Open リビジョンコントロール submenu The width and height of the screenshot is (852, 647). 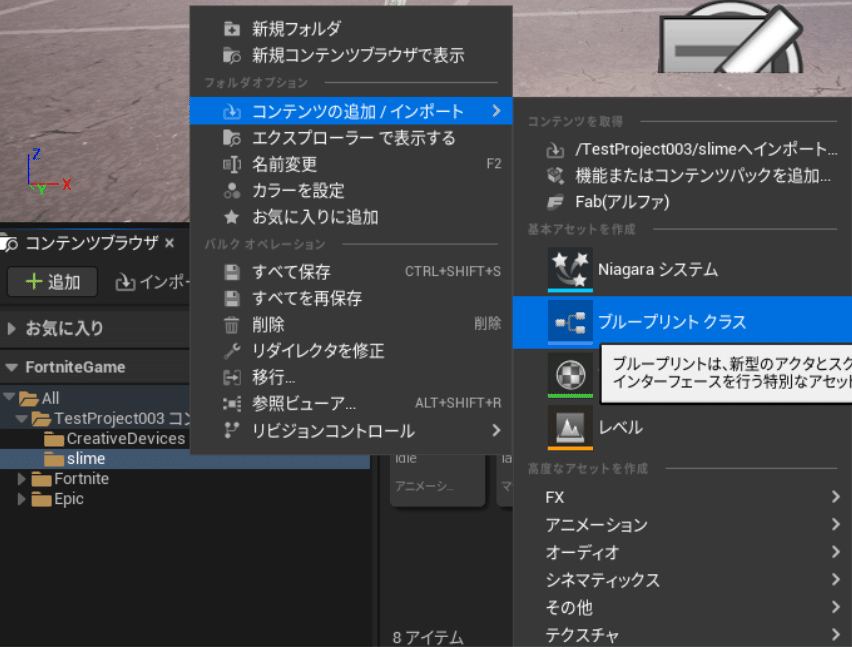[351, 431]
